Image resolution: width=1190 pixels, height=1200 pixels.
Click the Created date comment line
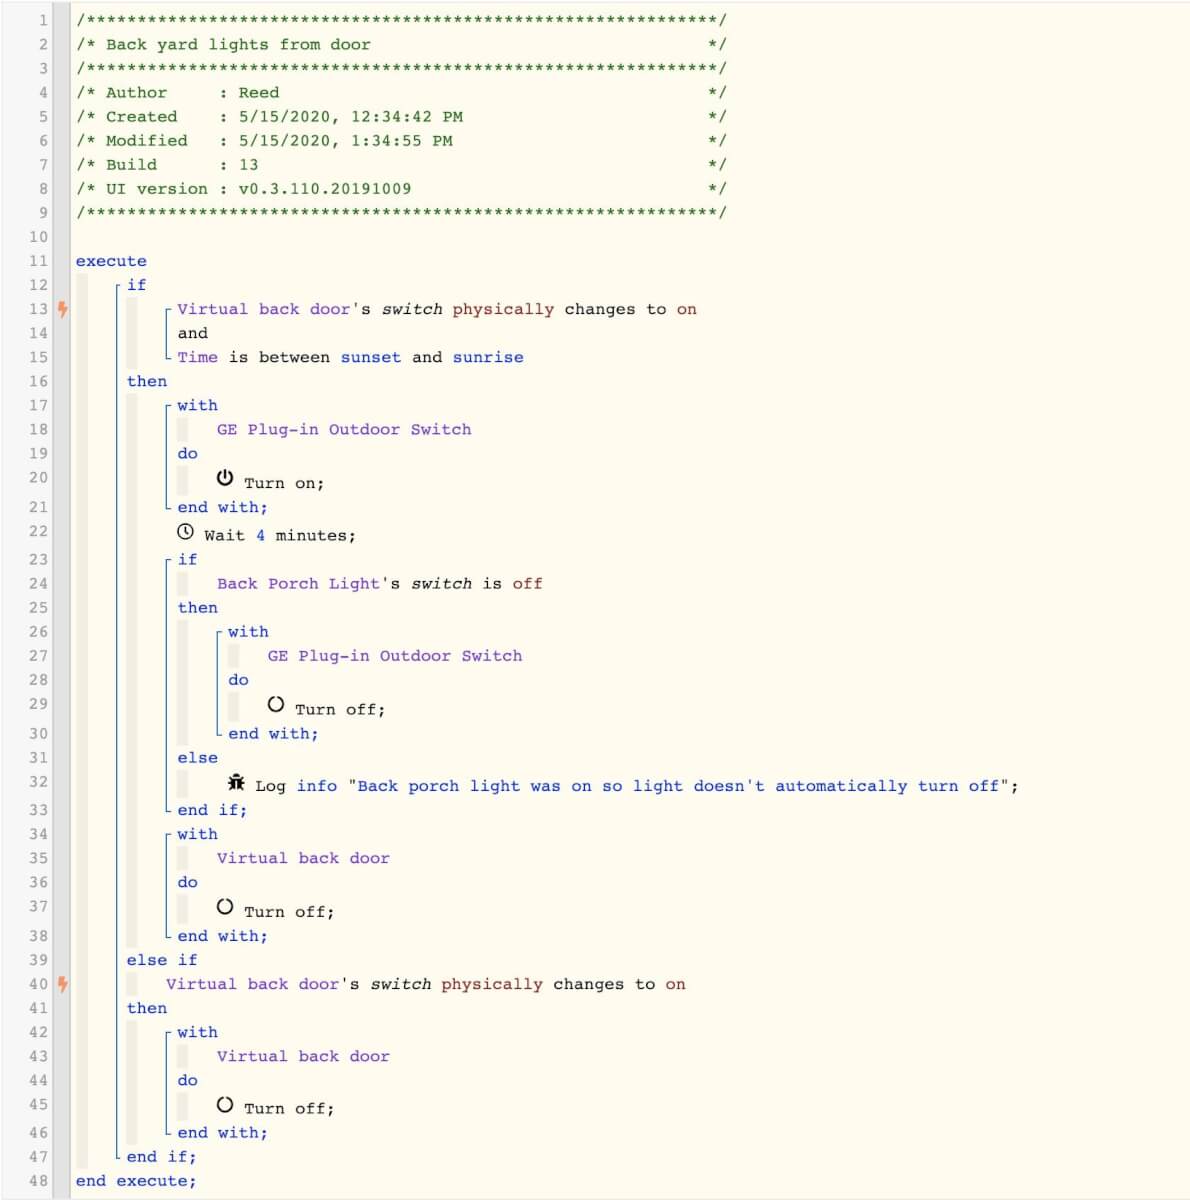[x=401, y=117]
